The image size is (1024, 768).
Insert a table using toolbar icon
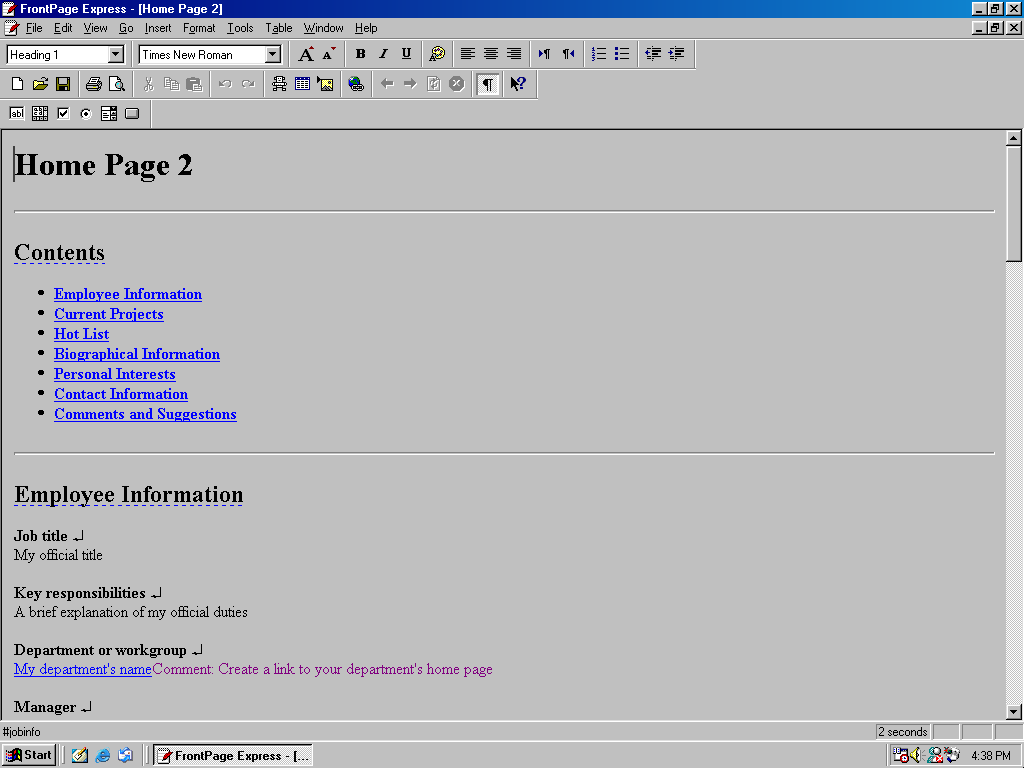[x=302, y=84]
